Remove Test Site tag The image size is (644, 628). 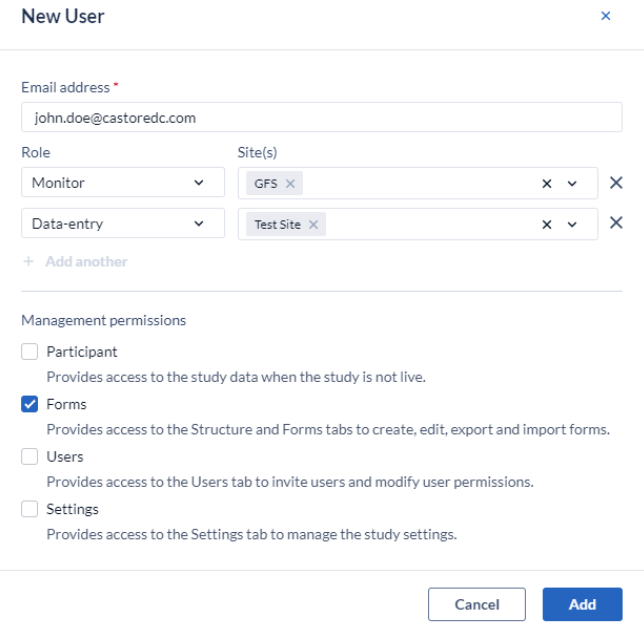[313, 224]
